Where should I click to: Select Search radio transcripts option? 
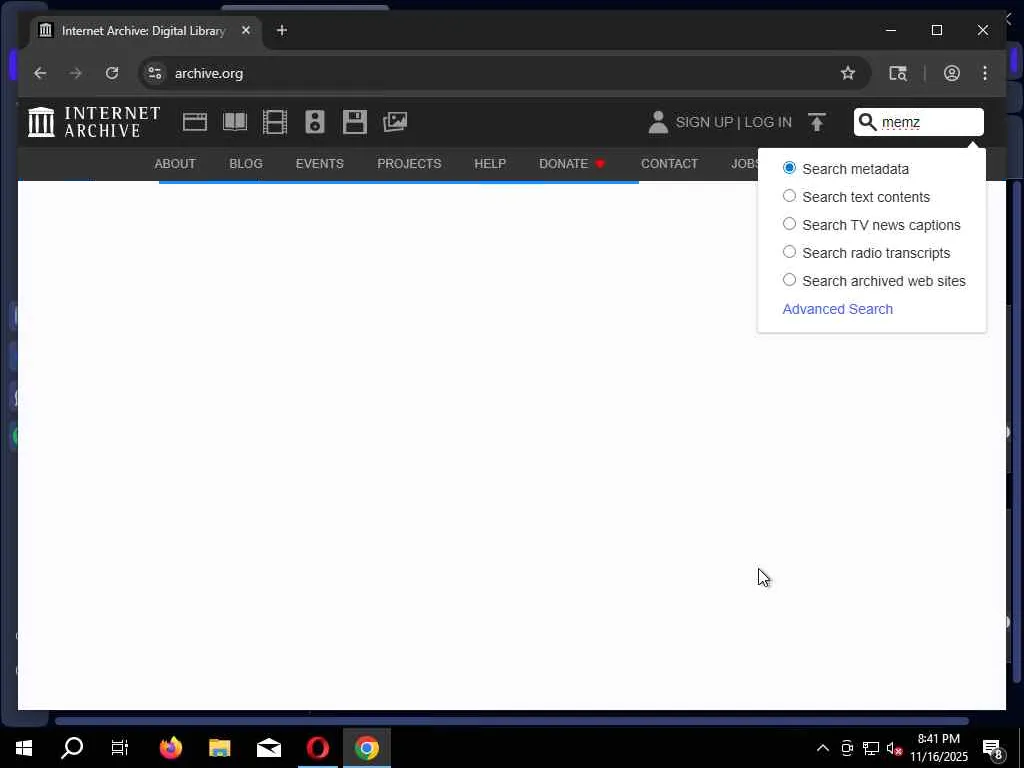pos(790,252)
